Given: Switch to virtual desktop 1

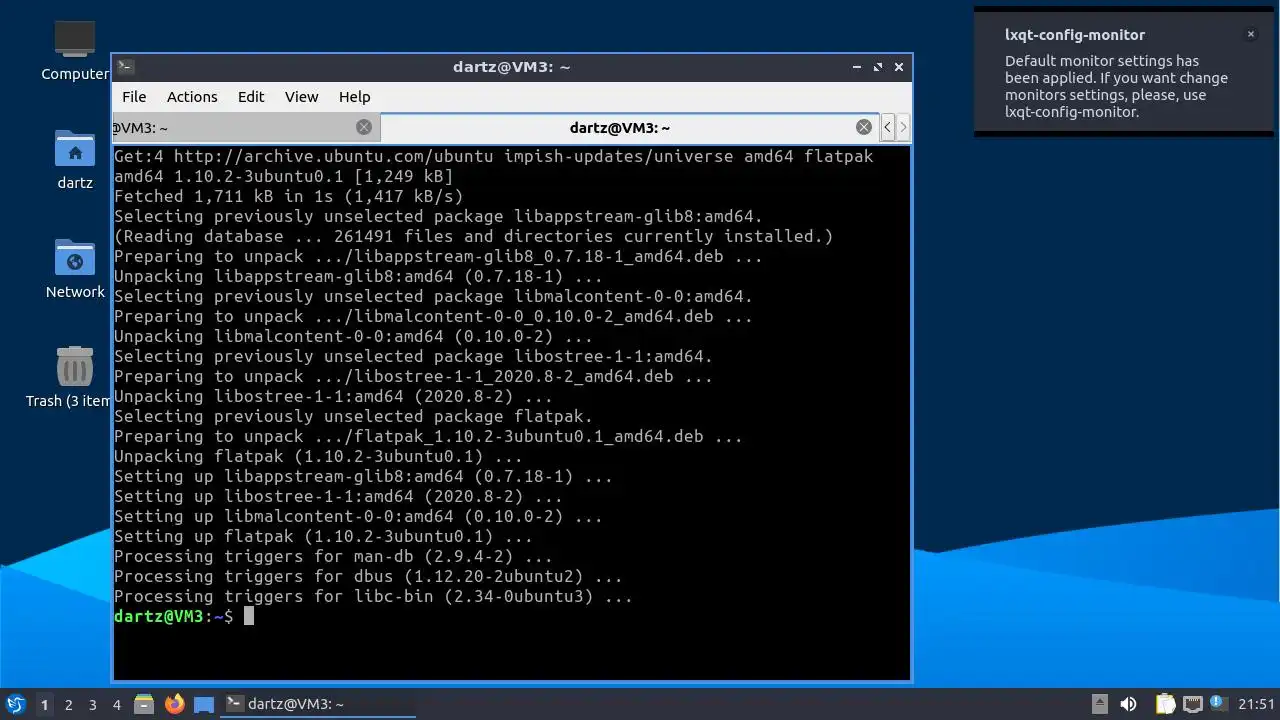Looking at the screenshot, I should point(44,704).
